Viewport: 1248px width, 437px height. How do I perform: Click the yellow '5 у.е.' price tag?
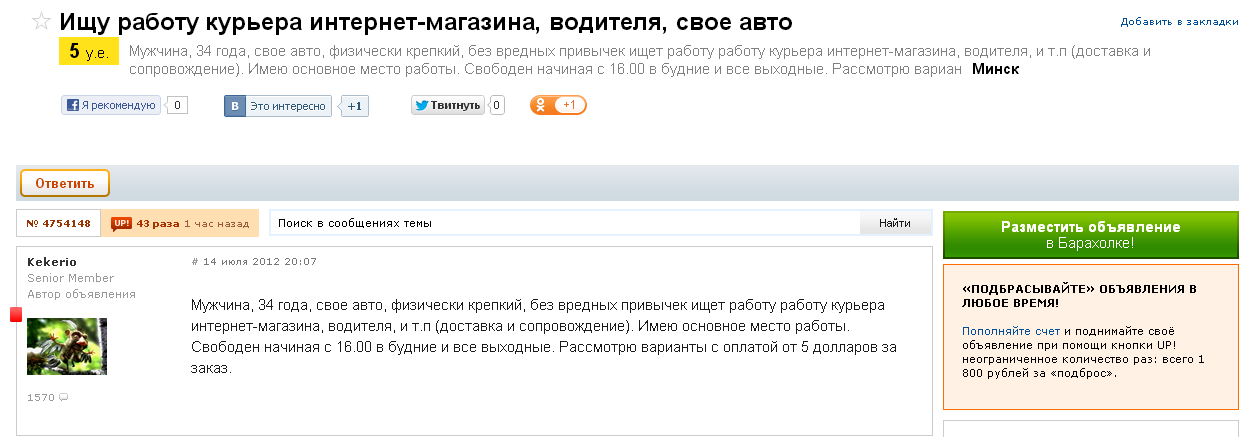click(89, 52)
